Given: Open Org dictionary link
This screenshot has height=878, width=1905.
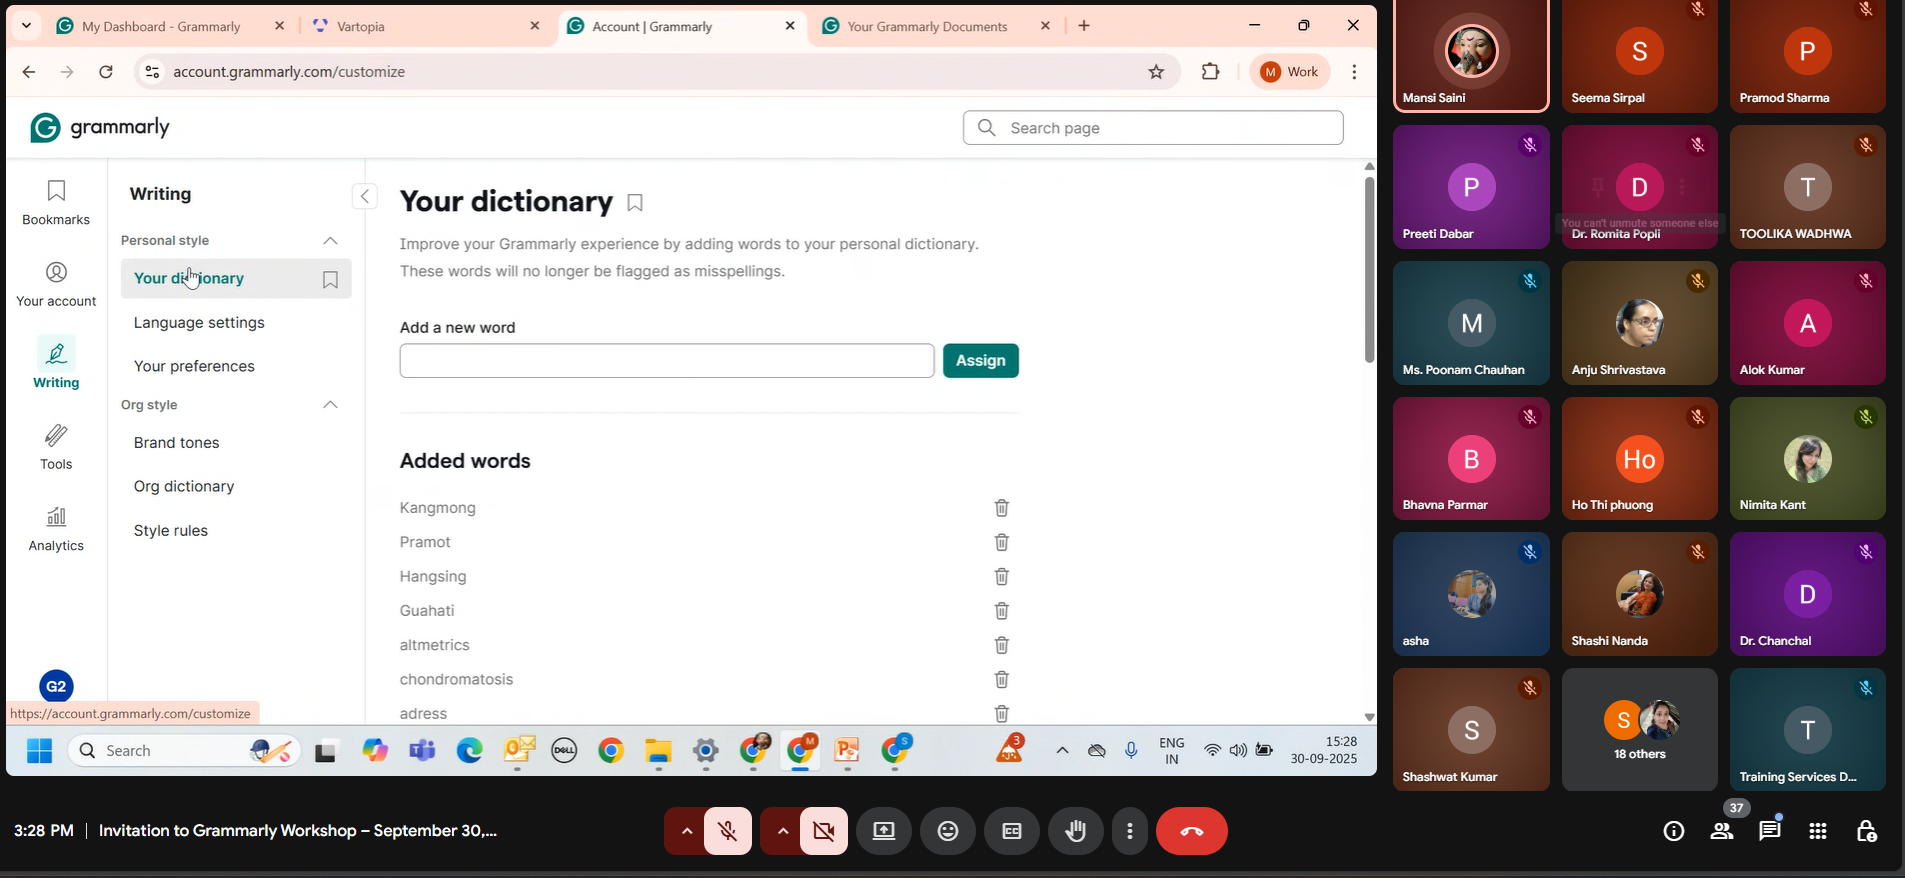Looking at the screenshot, I should click(x=184, y=487).
